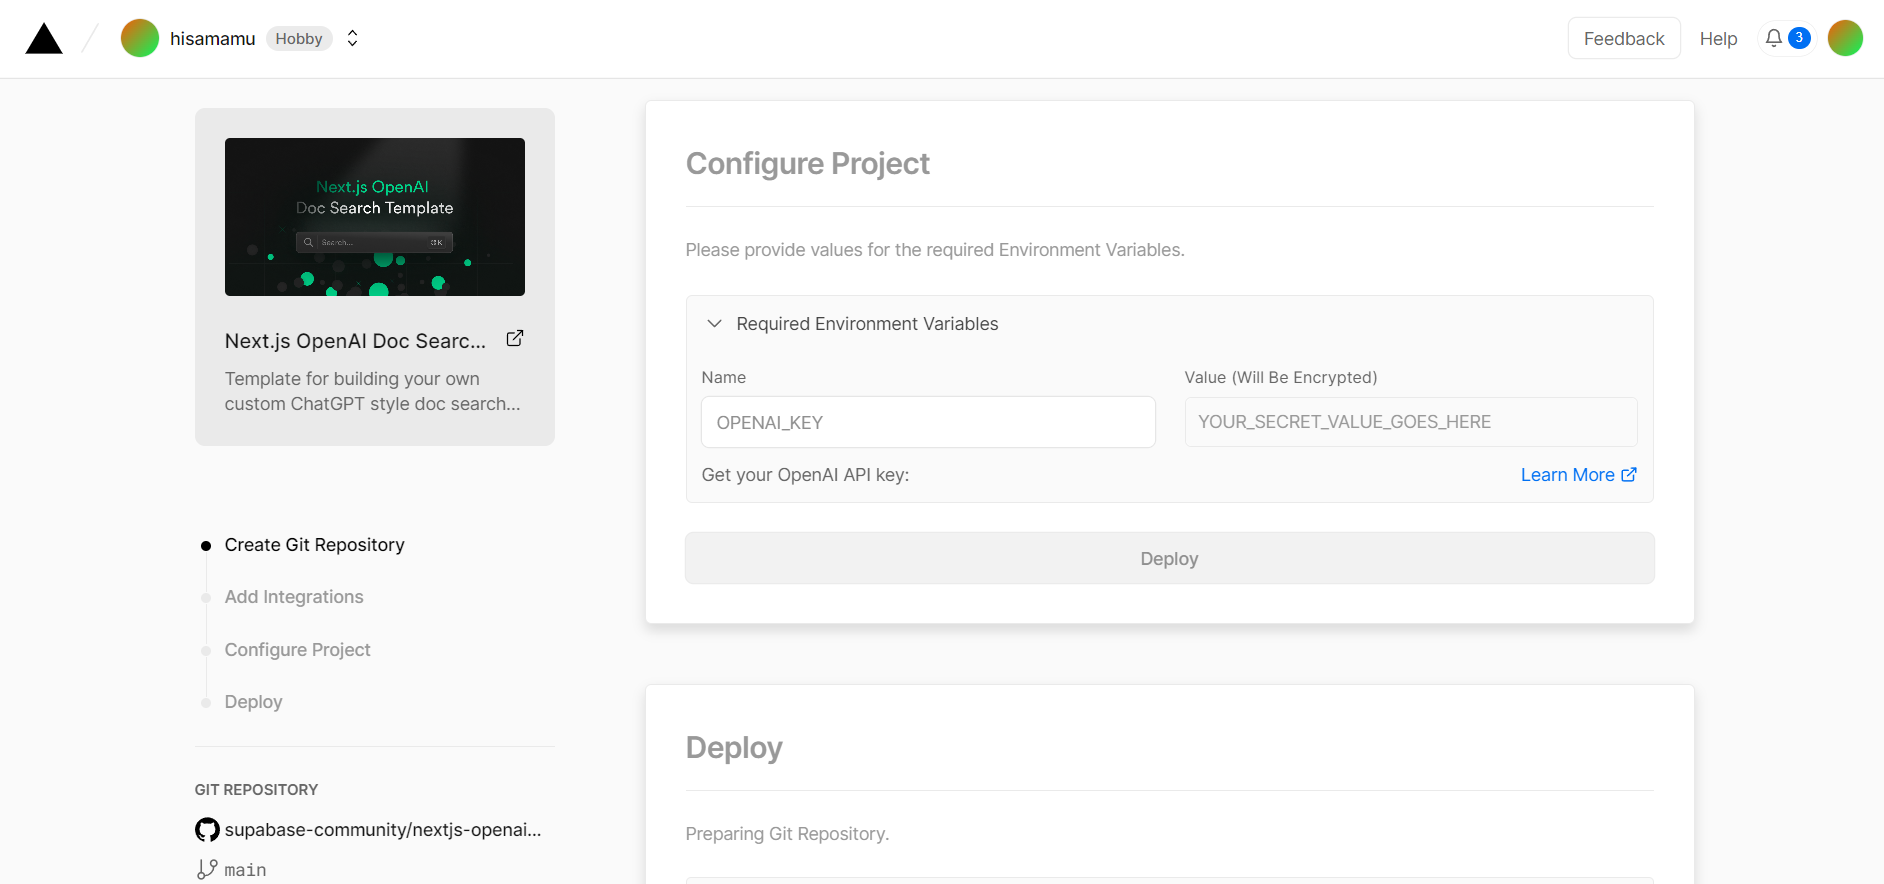Select Add Integrations step
Screen dimensions: 1884x884
[x=294, y=597]
